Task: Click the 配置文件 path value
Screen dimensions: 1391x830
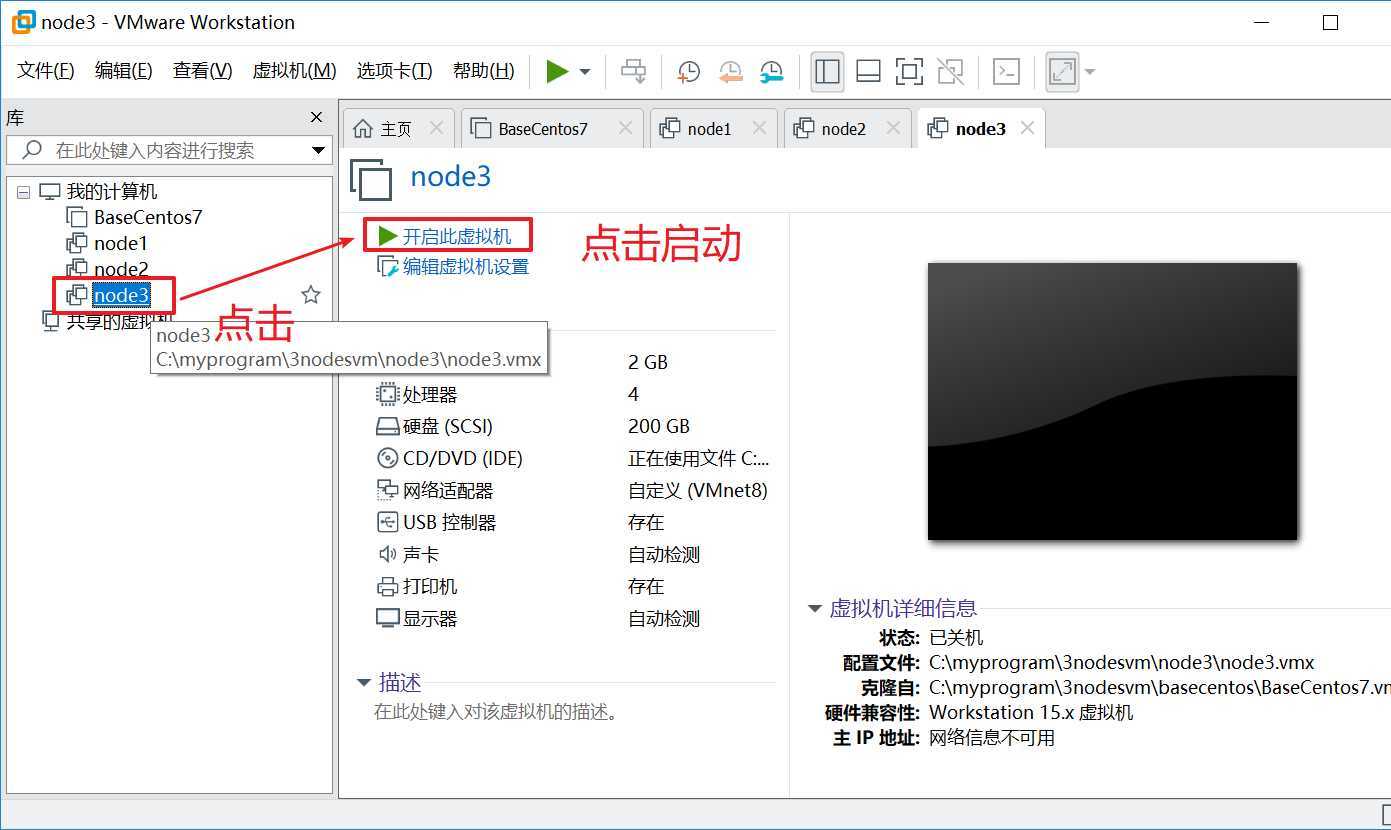Action: tap(1121, 662)
